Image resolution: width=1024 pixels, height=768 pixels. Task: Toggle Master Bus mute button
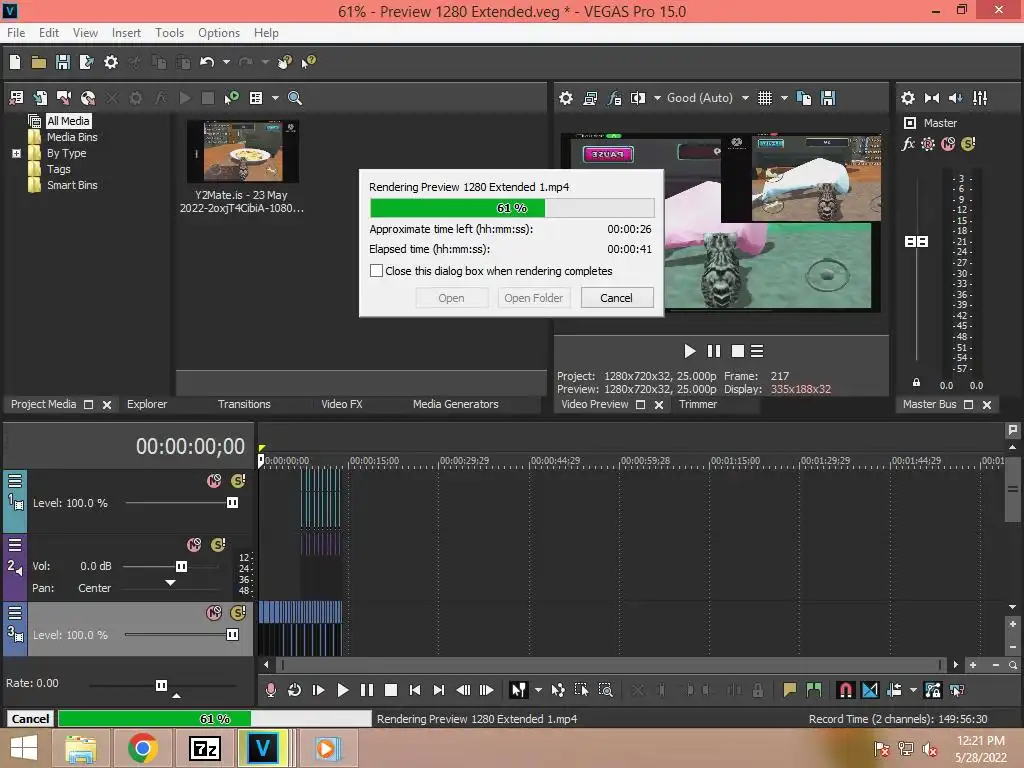(x=948, y=144)
